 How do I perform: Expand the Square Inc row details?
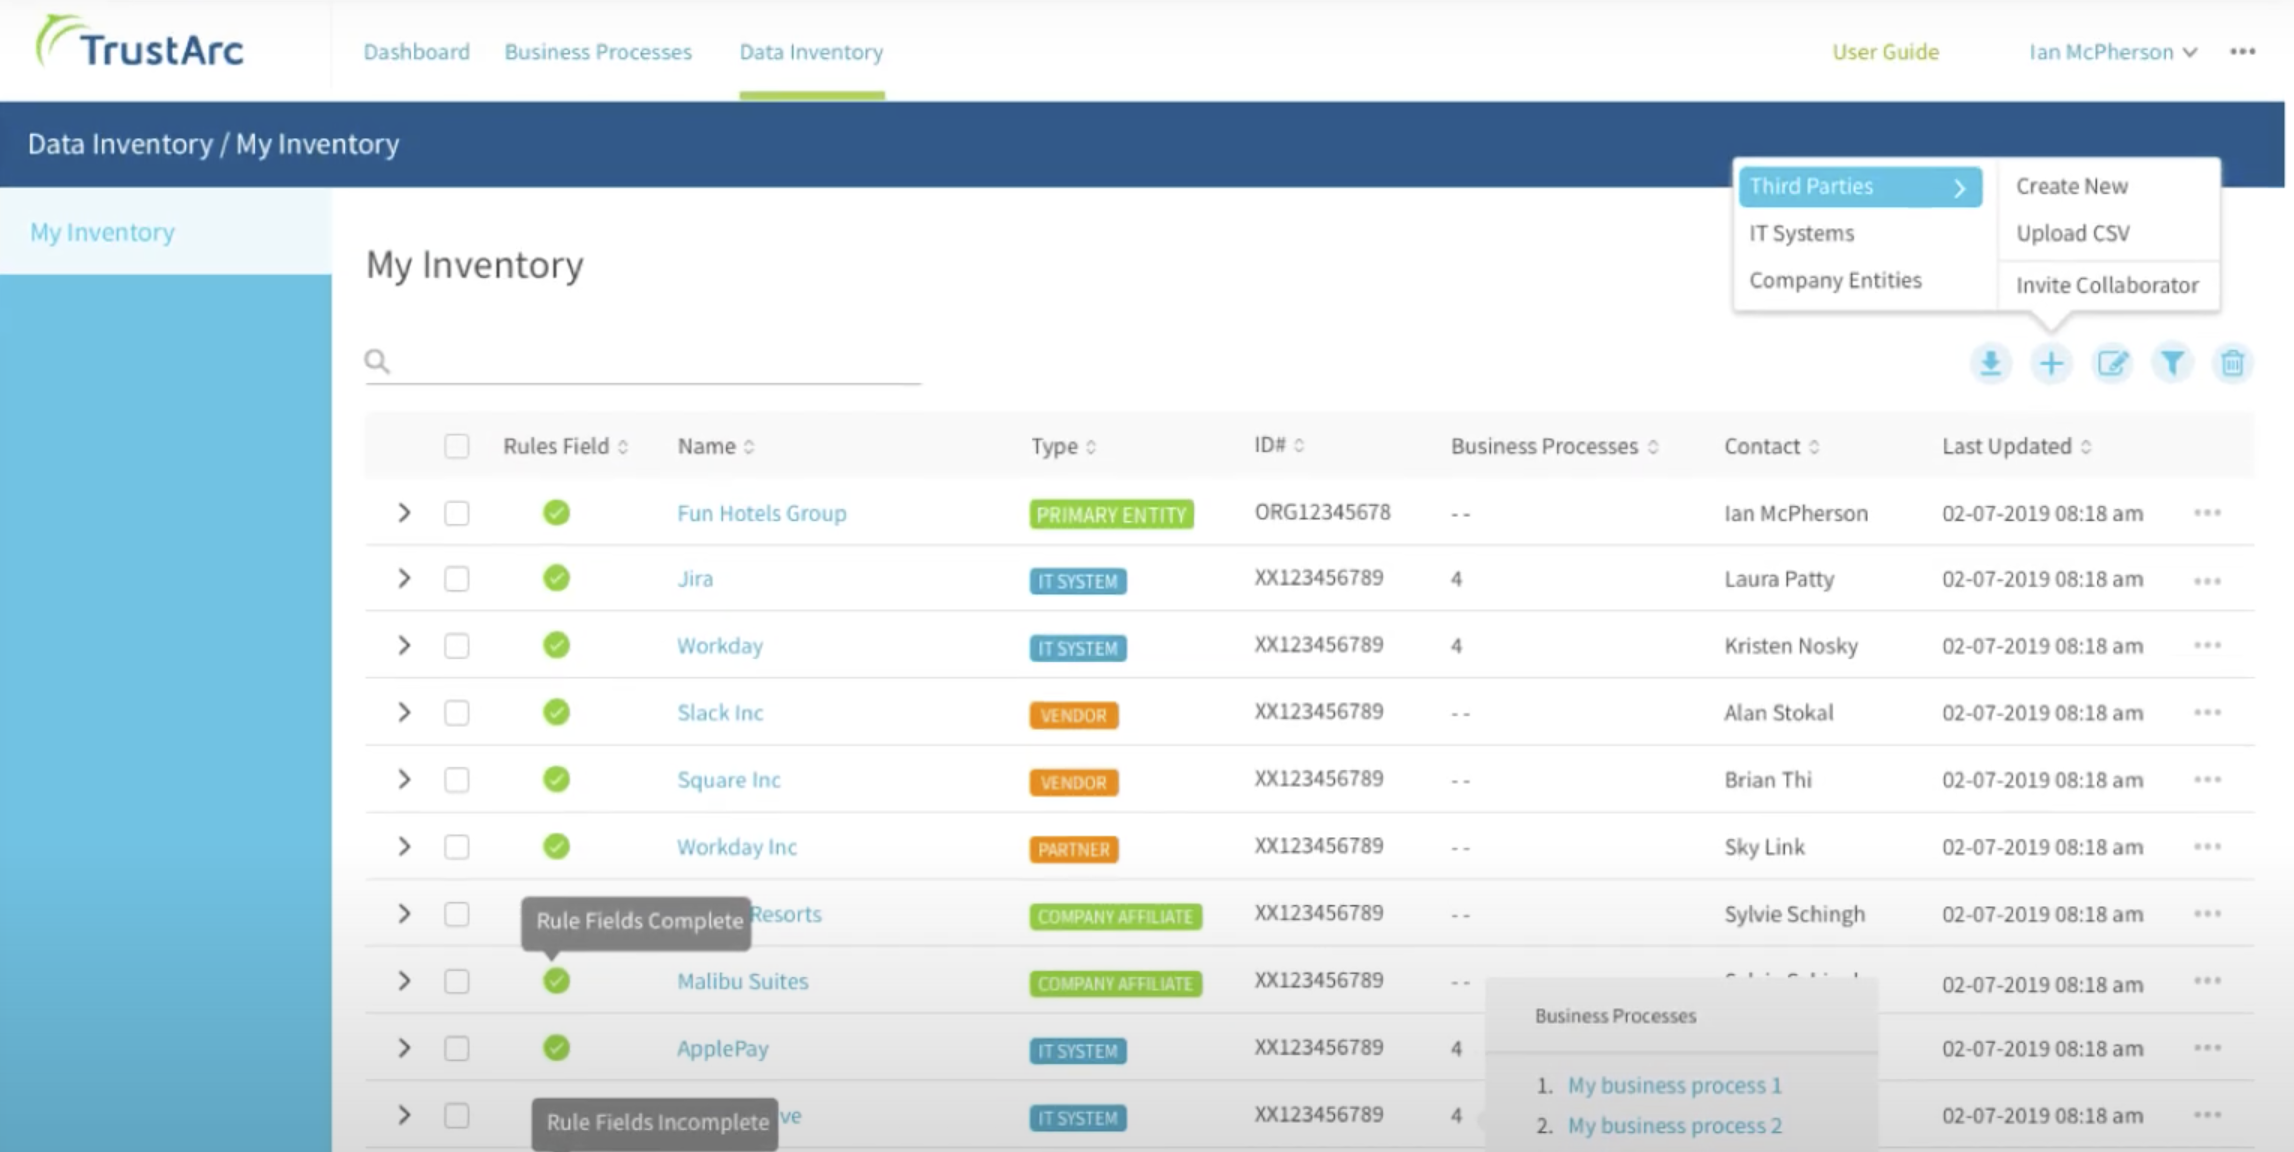(x=404, y=780)
